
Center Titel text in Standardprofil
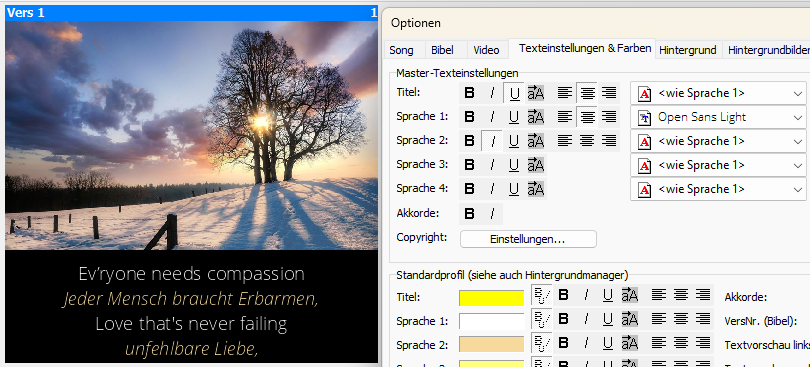coord(681,296)
